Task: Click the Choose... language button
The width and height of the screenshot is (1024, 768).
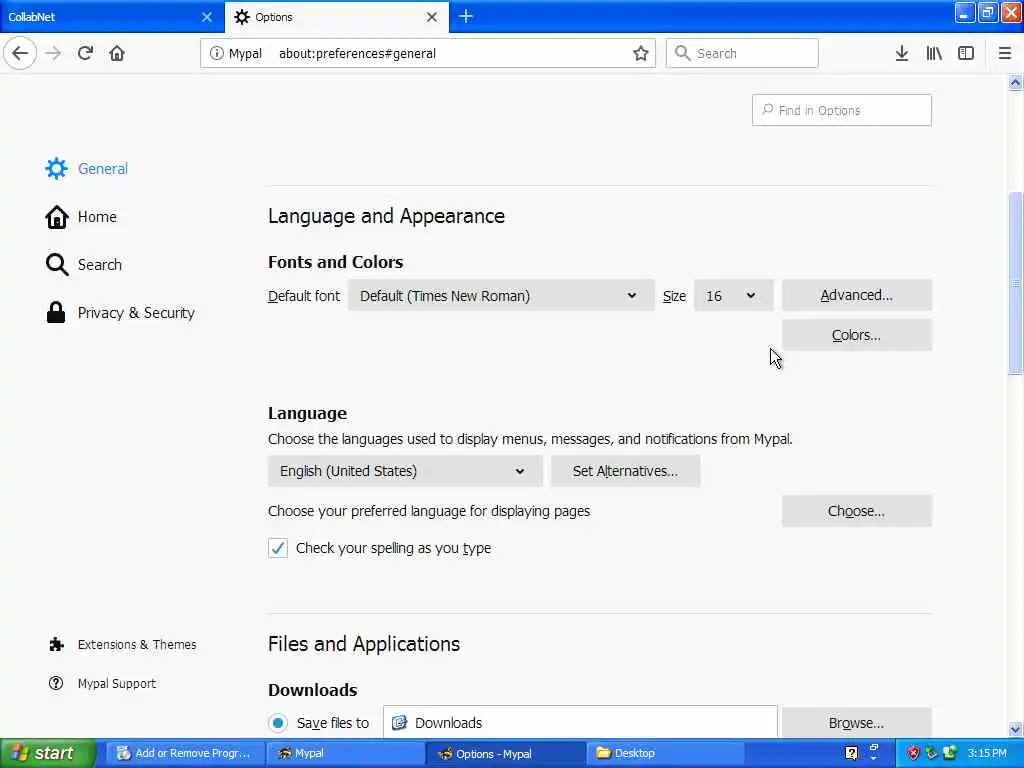Action: (856, 511)
